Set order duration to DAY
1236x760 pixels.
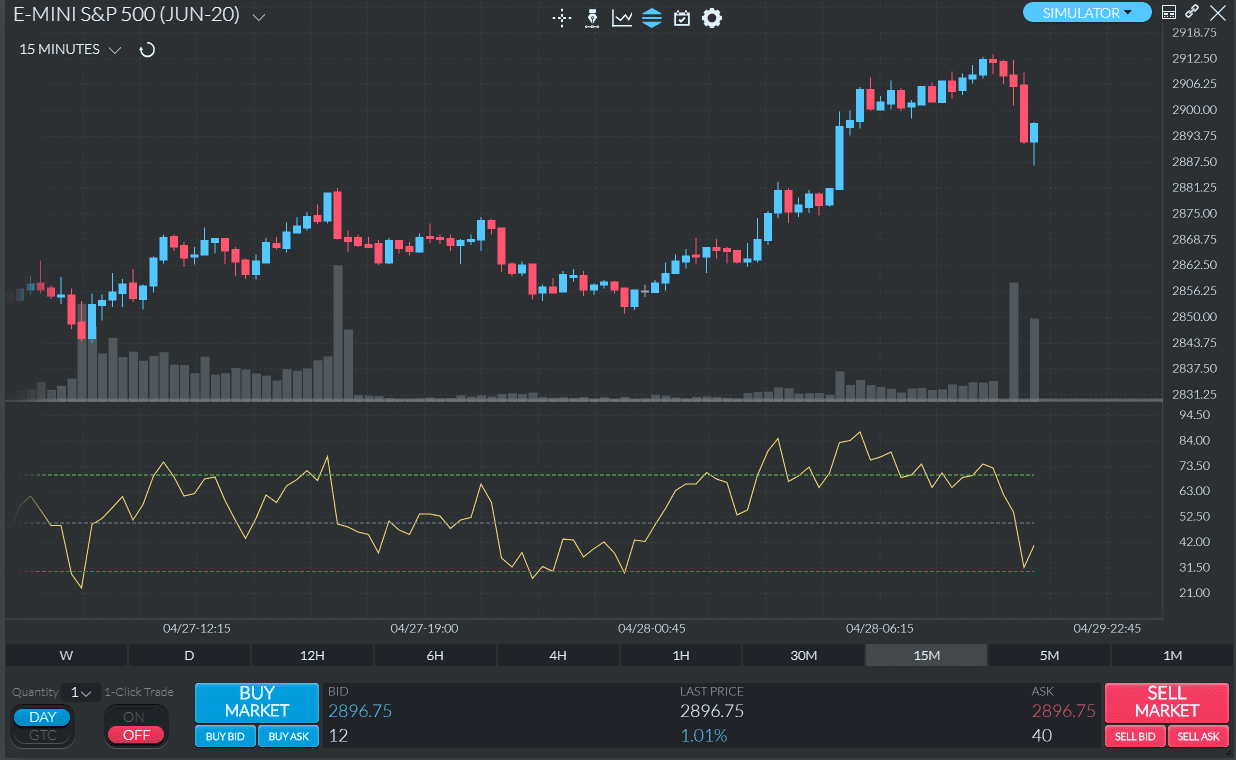pos(41,716)
